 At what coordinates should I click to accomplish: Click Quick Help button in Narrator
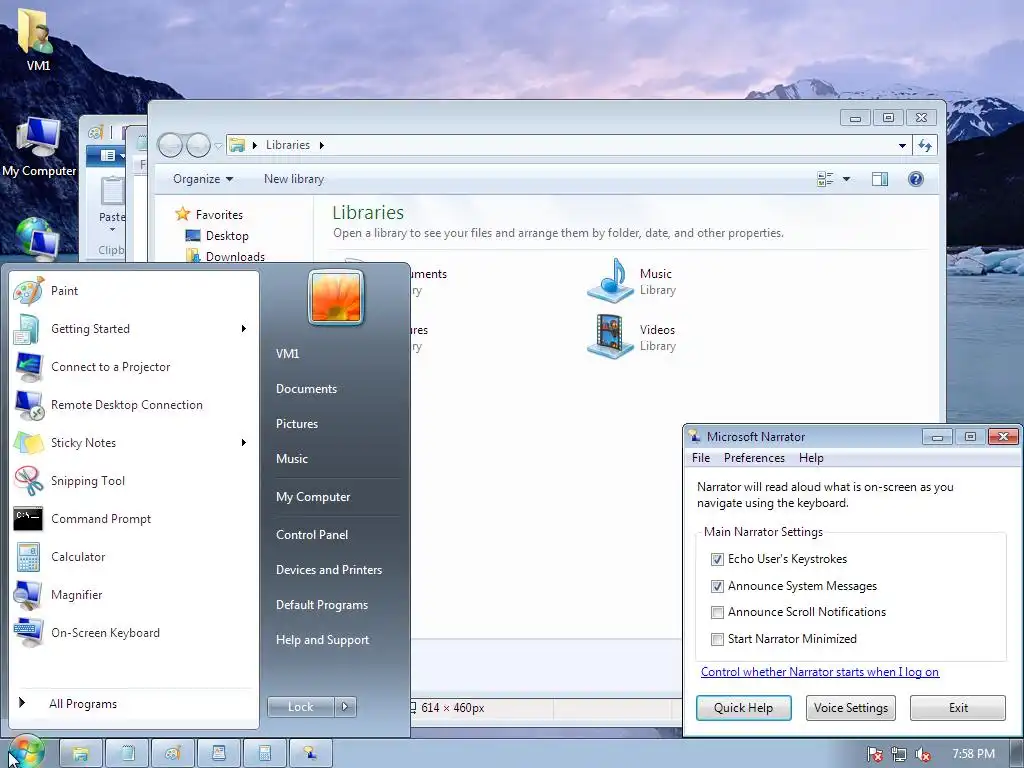(x=743, y=708)
